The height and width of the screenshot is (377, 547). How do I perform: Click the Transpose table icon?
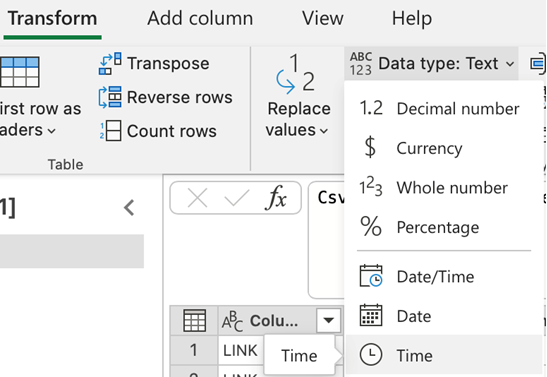110,63
